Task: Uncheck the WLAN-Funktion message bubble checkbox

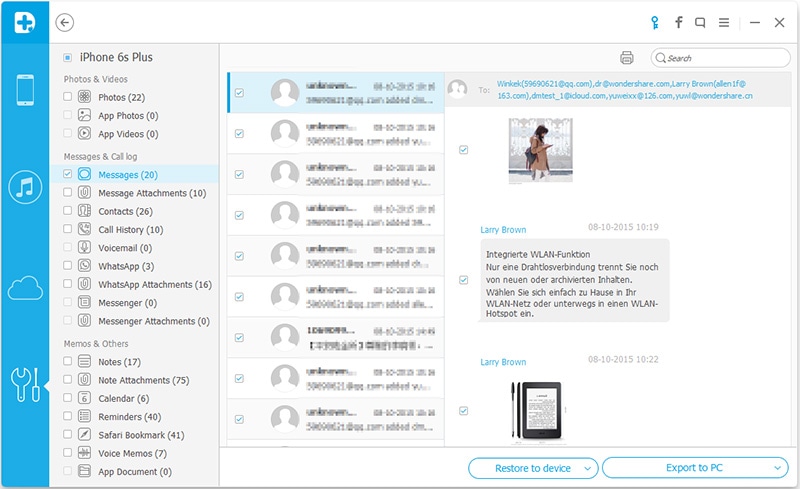Action: pos(463,280)
